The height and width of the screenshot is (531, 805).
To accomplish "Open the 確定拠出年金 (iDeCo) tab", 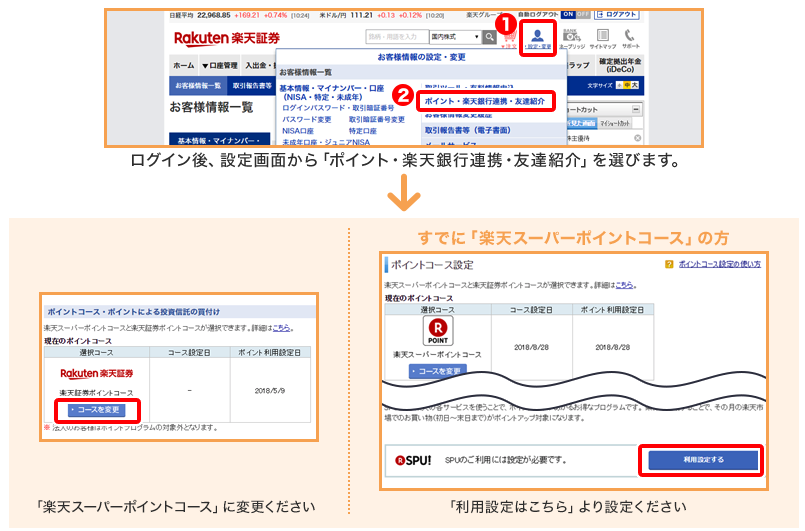I will 620,65.
